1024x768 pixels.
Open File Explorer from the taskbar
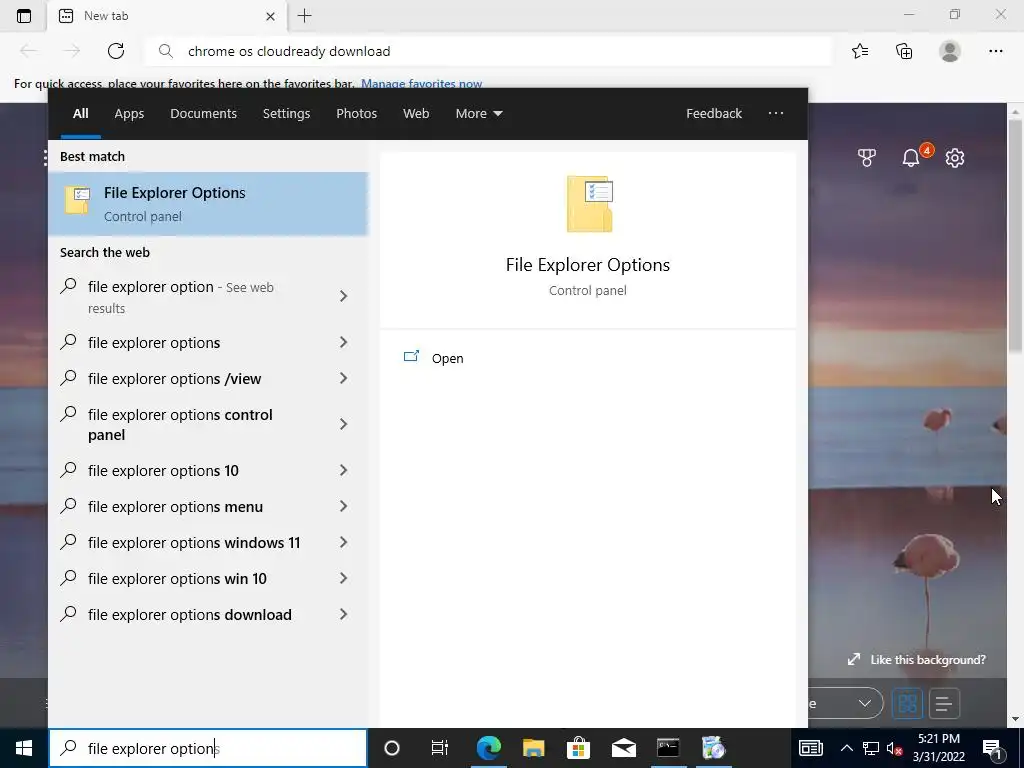[534, 748]
